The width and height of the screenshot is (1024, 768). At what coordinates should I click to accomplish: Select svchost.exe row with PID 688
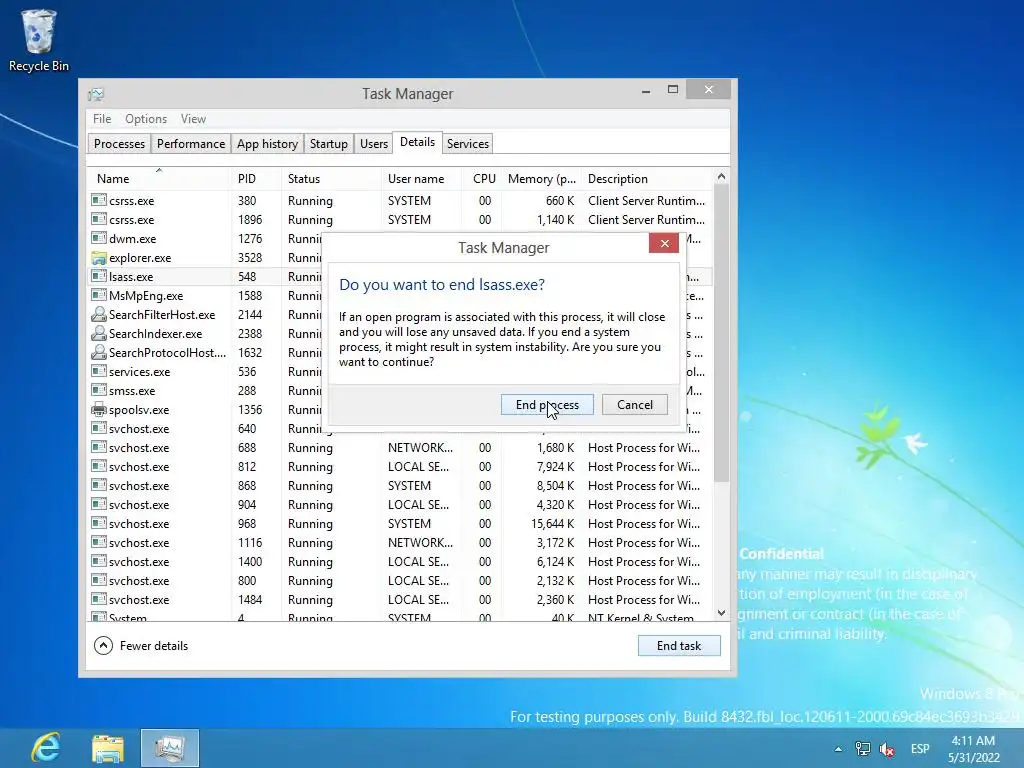click(400, 448)
